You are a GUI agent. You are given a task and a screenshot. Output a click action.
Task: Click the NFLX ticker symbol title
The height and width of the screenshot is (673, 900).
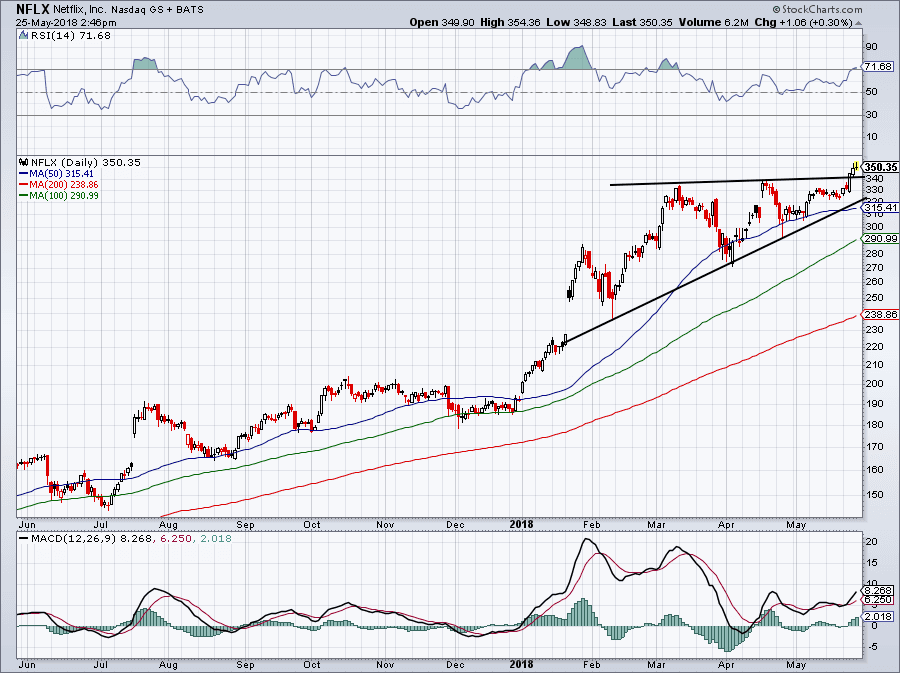[x=32, y=9]
